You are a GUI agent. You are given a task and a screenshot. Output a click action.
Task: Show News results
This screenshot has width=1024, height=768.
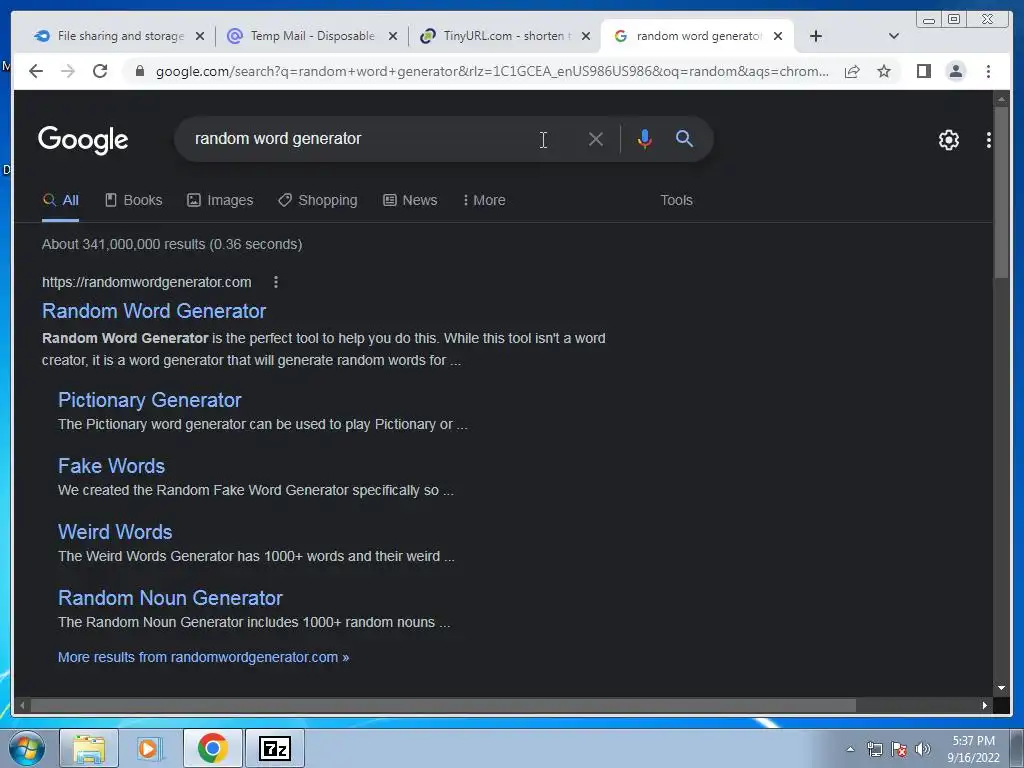tap(409, 200)
